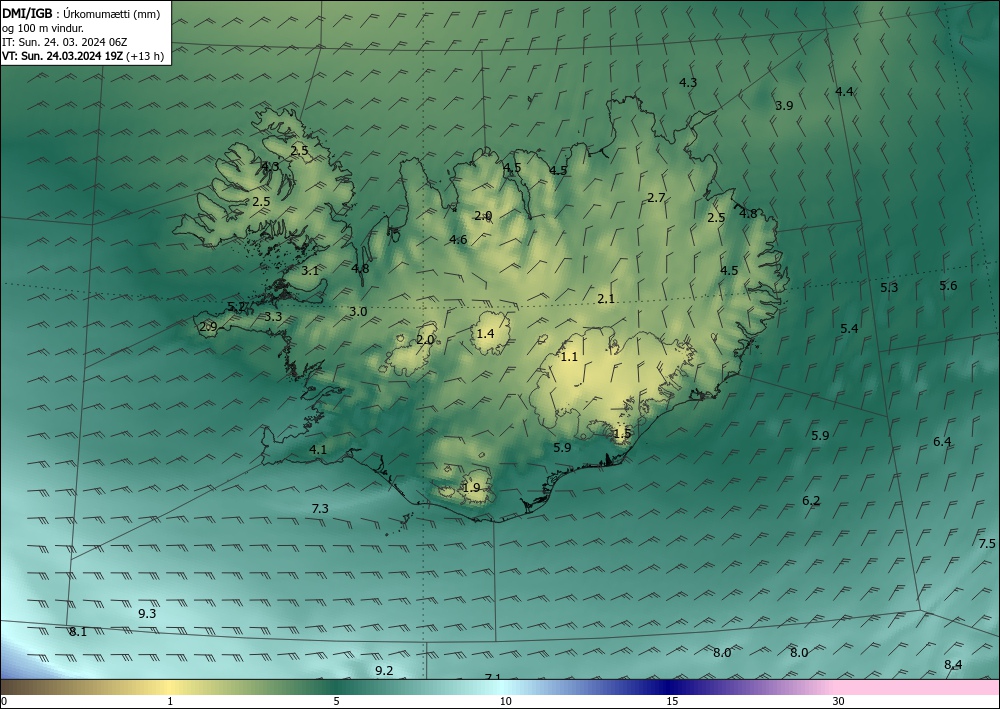Click the 8.4 value near the bottom right

[953, 665]
